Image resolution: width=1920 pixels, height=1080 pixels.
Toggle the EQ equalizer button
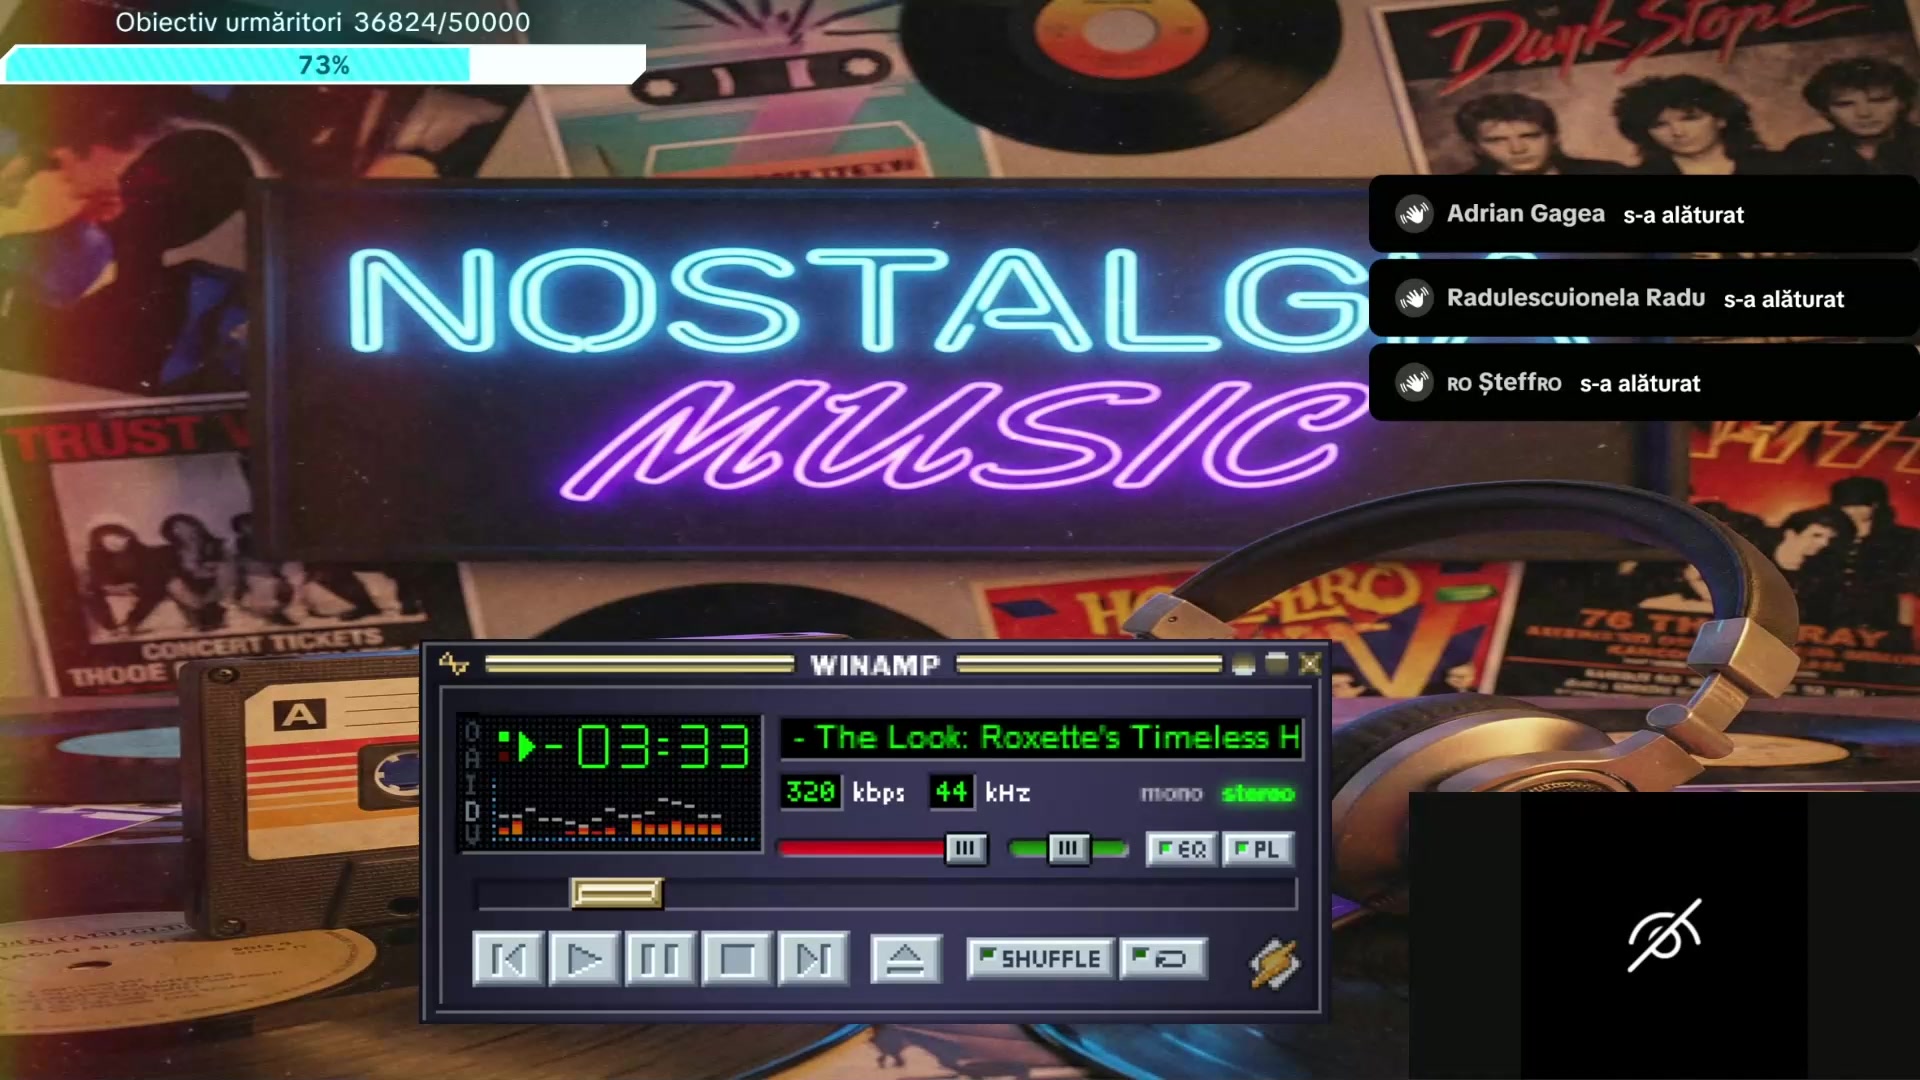(1182, 849)
